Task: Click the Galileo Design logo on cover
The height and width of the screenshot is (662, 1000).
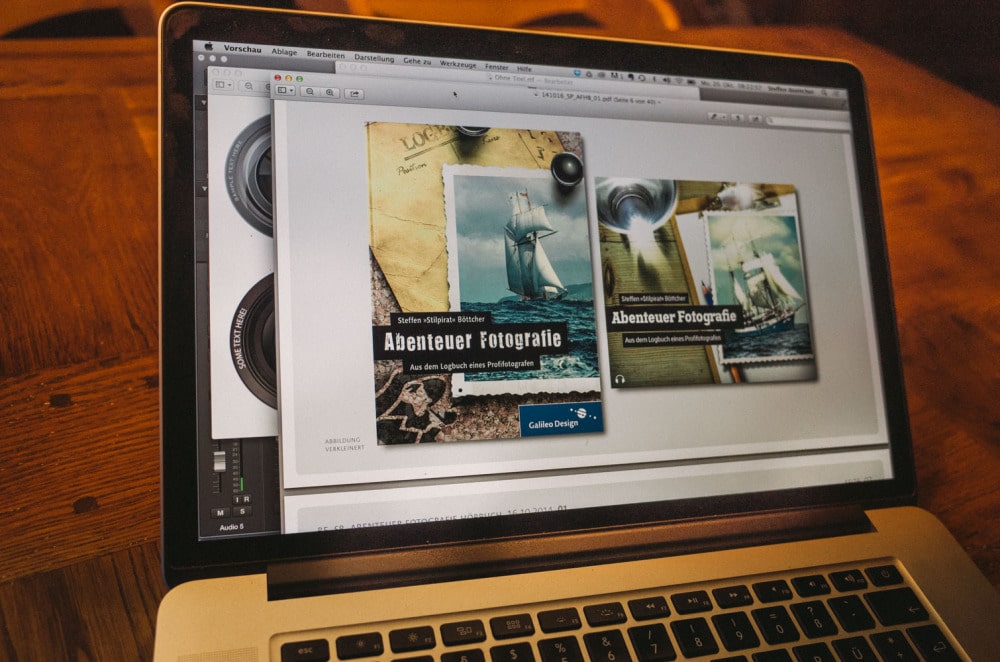Action: coord(562,419)
